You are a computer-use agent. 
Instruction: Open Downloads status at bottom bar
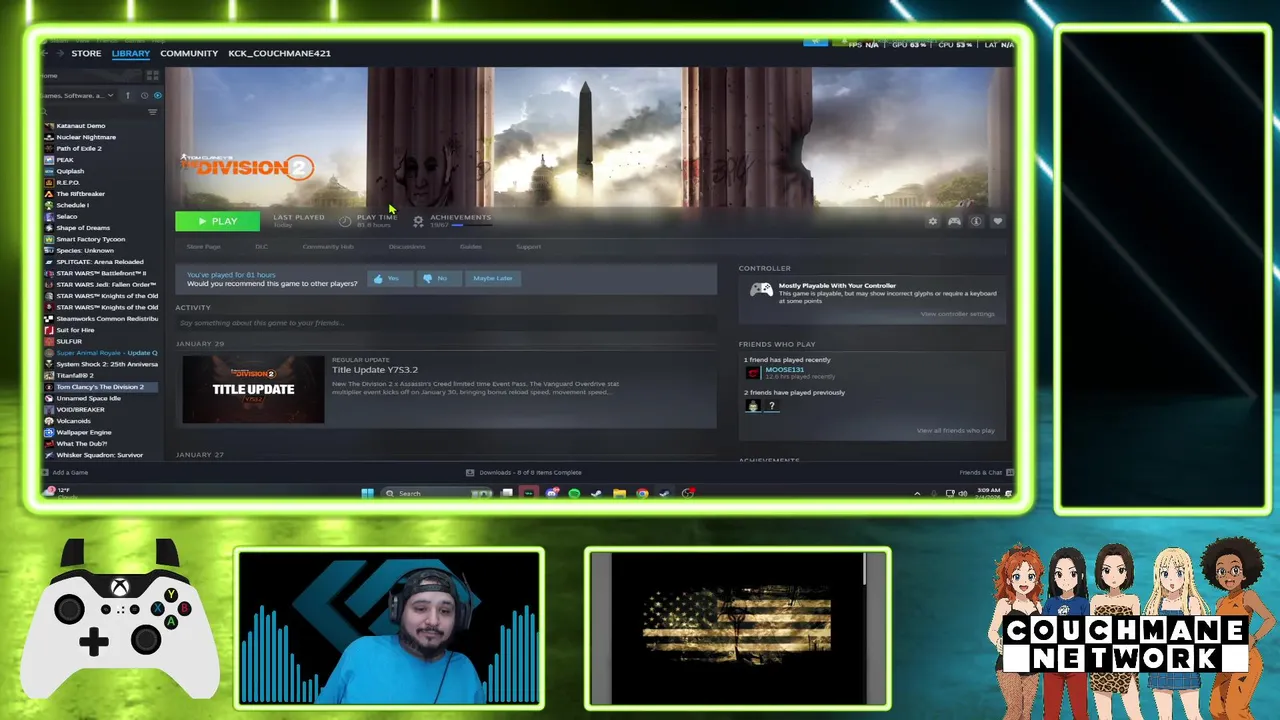click(524, 472)
